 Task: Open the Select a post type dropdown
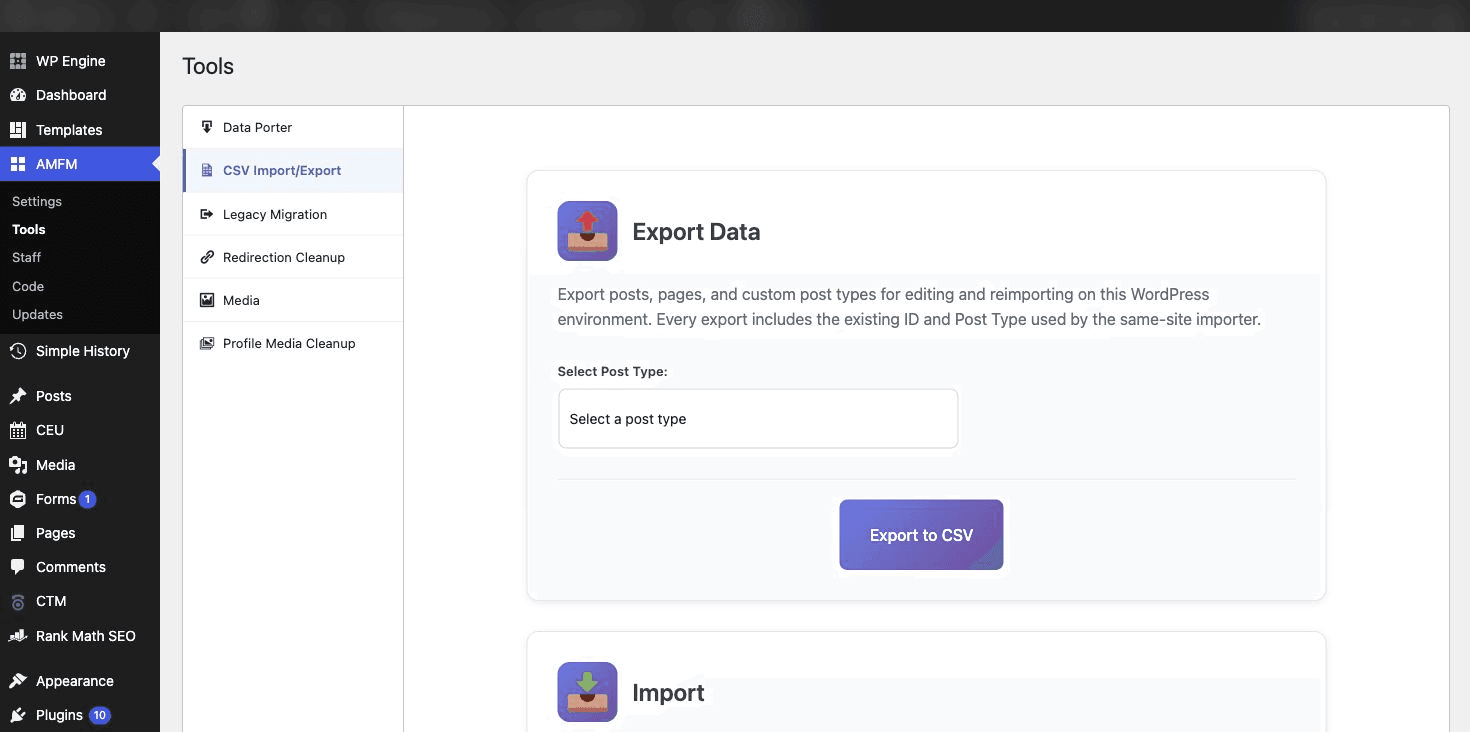[x=758, y=419]
